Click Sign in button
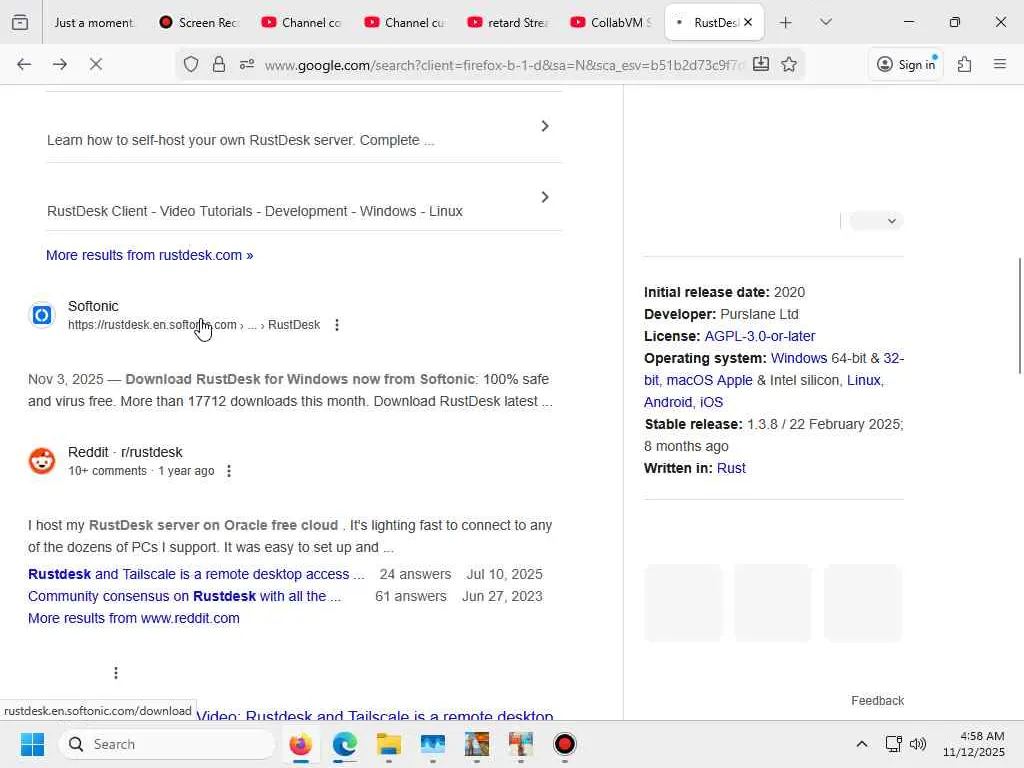The width and height of the screenshot is (1024, 768). pos(906,64)
